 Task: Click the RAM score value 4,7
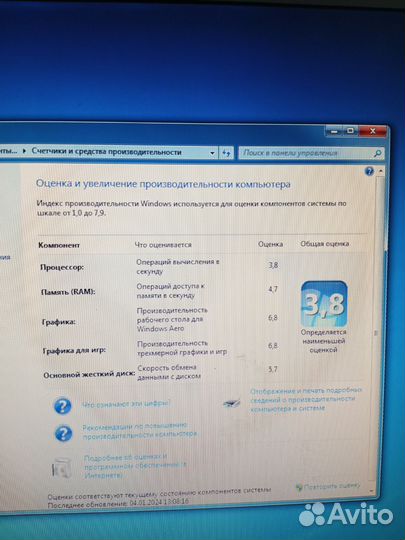click(x=273, y=289)
